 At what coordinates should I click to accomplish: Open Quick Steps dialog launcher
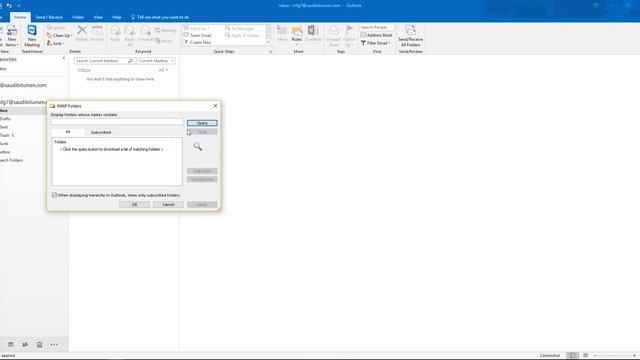click(x=270, y=52)
